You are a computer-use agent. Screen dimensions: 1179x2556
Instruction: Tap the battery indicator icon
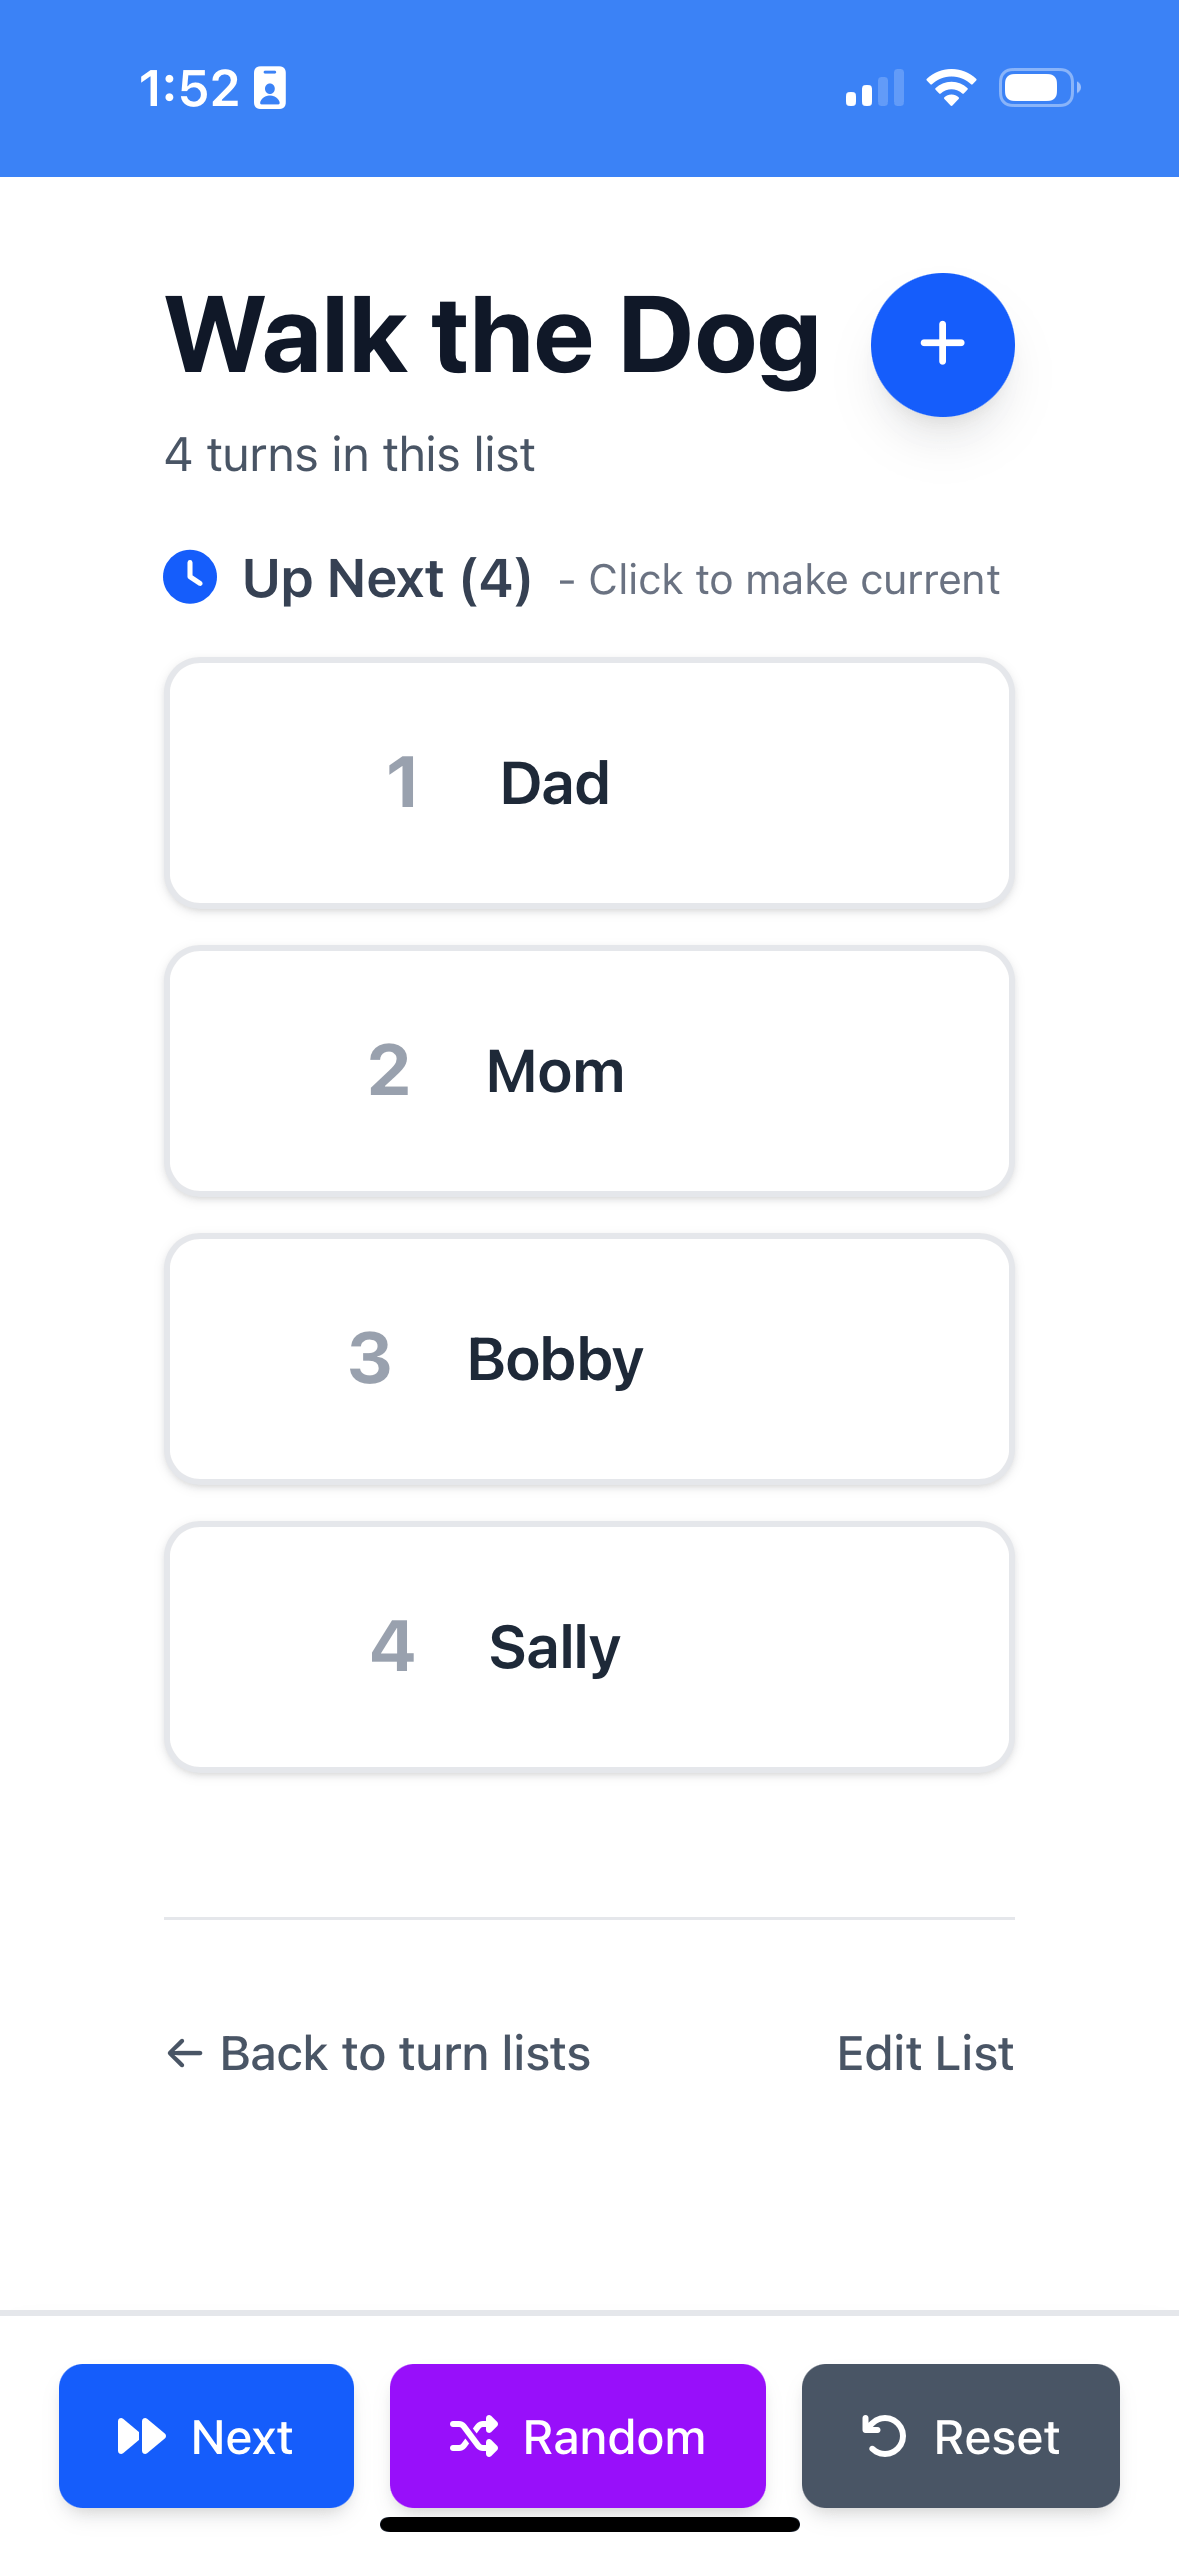[1039, 88]
